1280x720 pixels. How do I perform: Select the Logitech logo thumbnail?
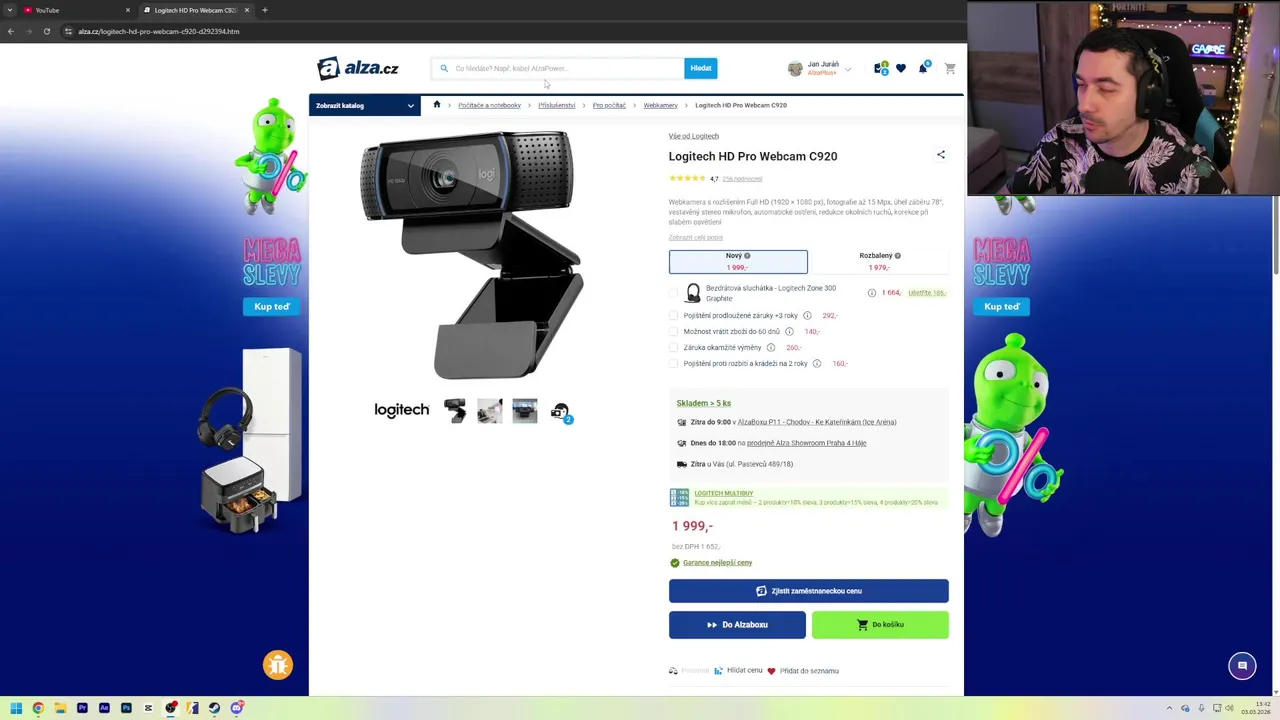coord(402,410)
